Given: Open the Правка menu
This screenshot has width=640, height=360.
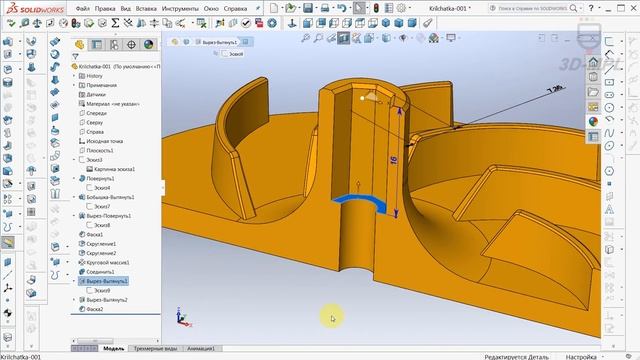Looking at the screenshot, I should [105, 8].
